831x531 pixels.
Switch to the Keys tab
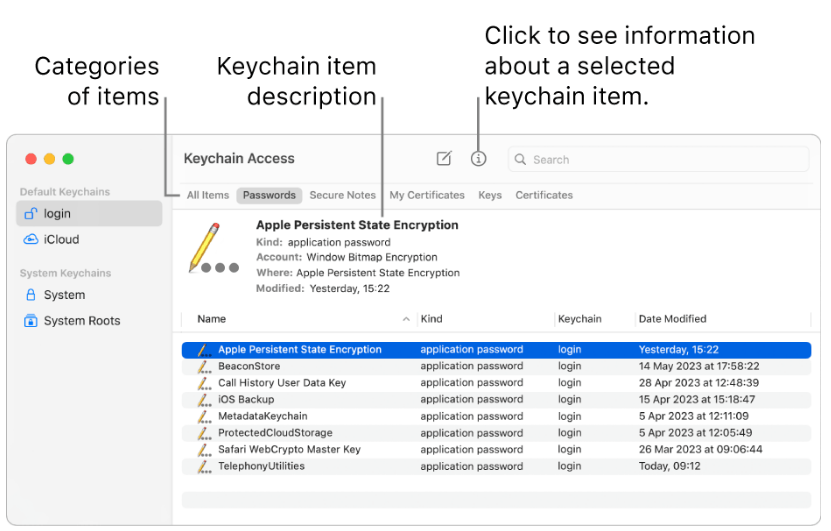(490, 195)
